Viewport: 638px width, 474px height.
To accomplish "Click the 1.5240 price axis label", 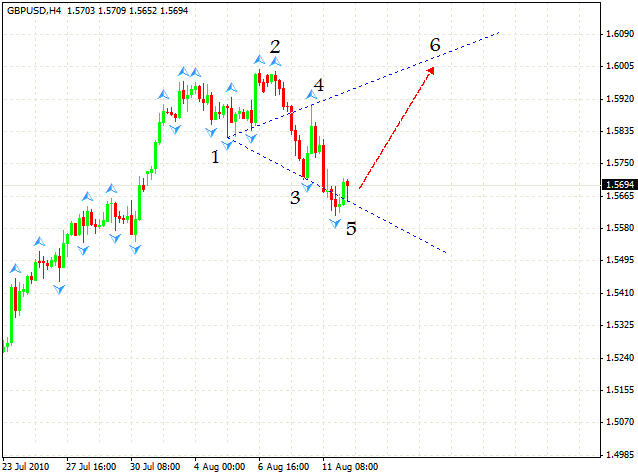I will [620, 357].
